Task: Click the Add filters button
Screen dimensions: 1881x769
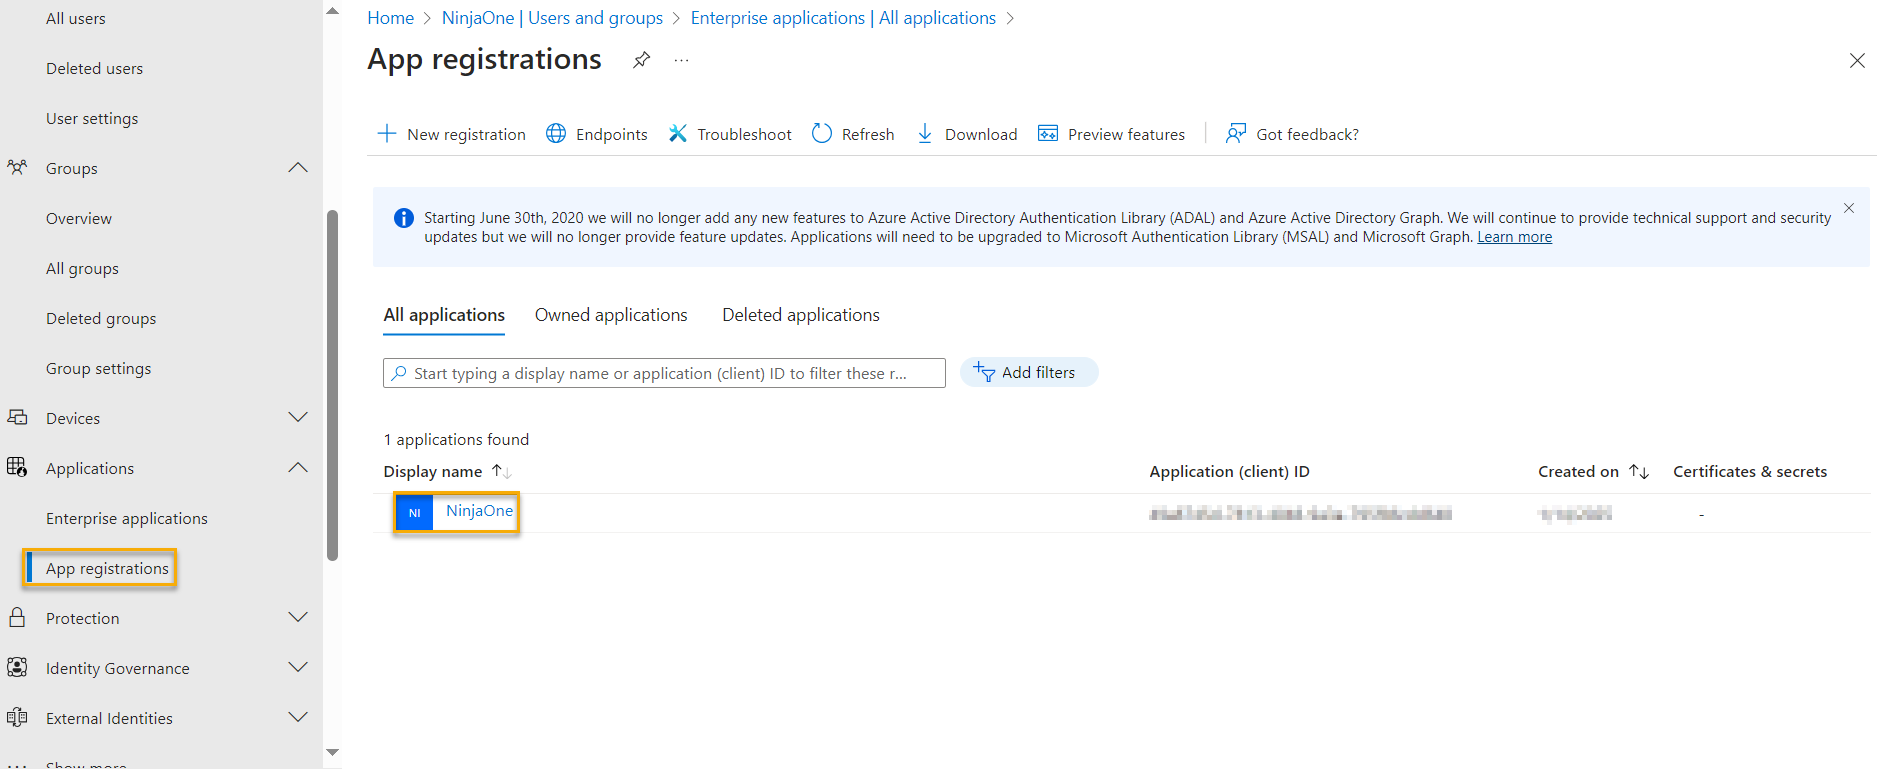Action: pos(1029,372)
